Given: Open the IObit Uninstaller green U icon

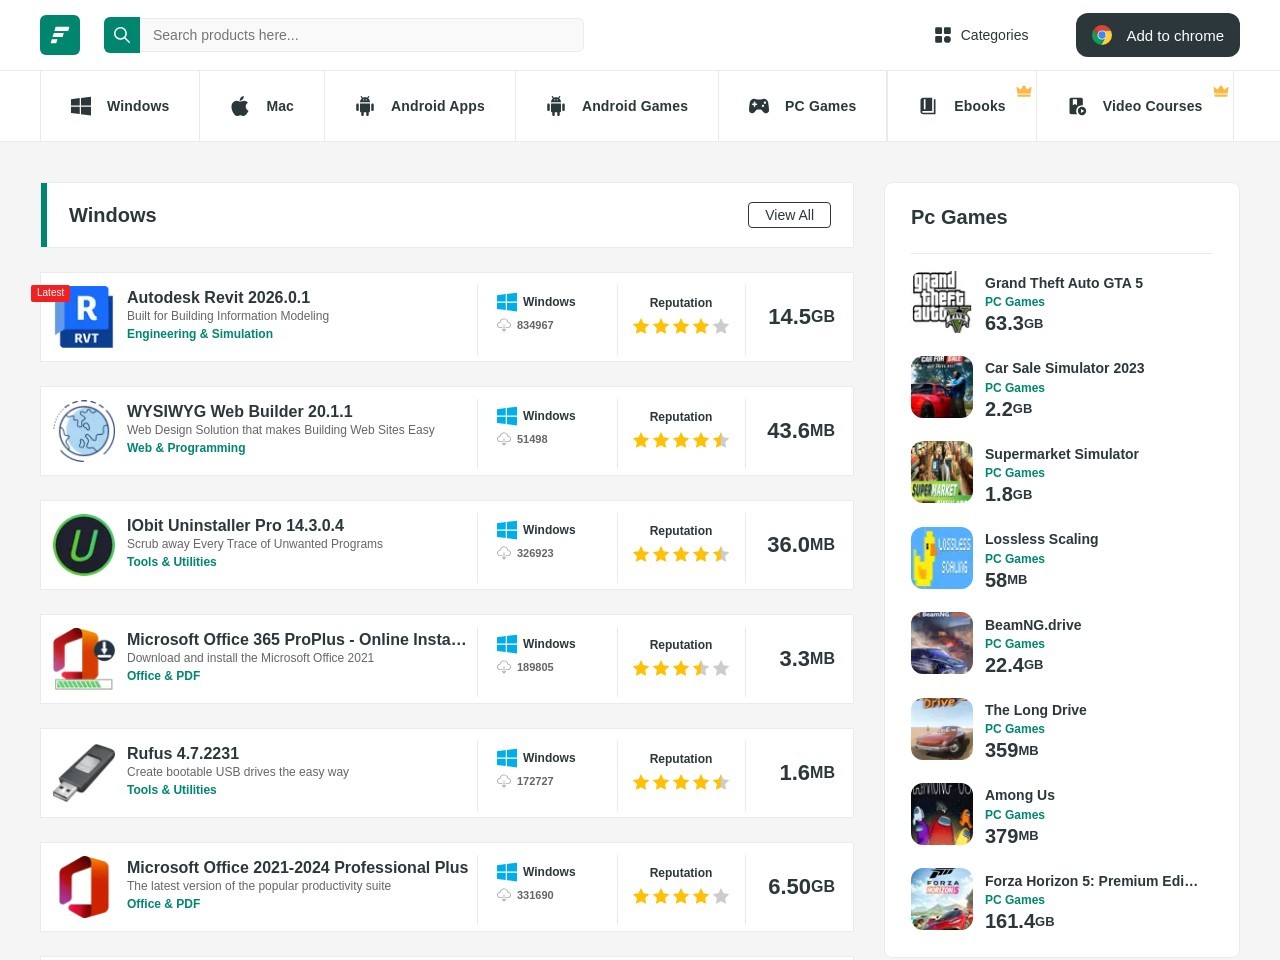Looking at the screenshot, I should click(84, 545).
